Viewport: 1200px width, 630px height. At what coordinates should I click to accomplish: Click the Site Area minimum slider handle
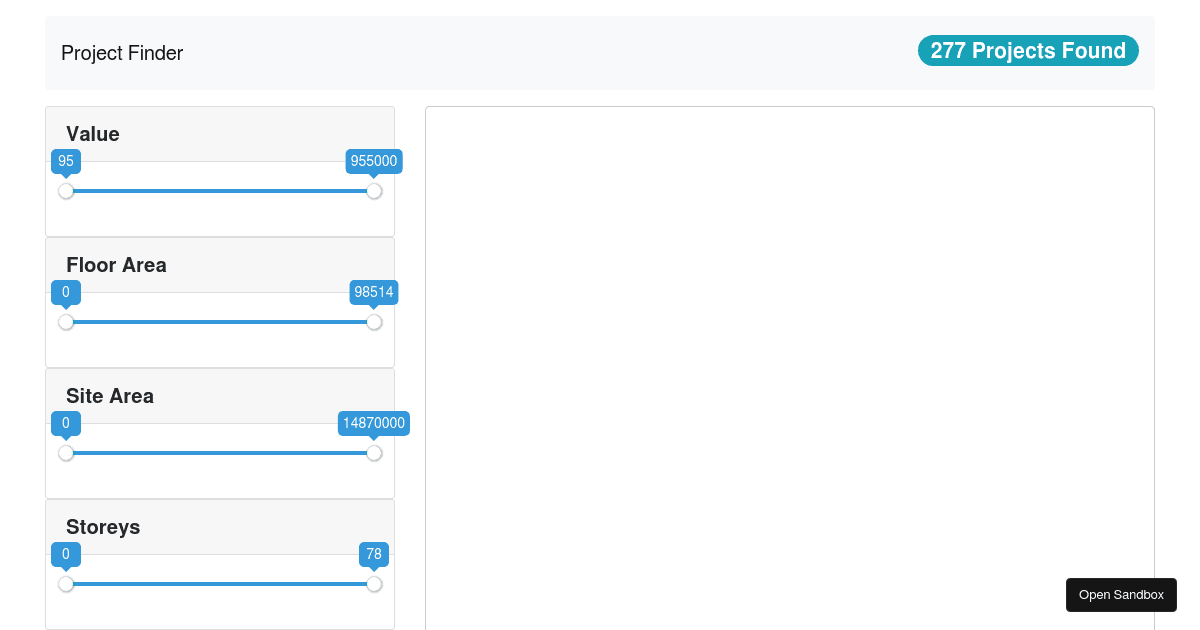[x=66, y=453]
